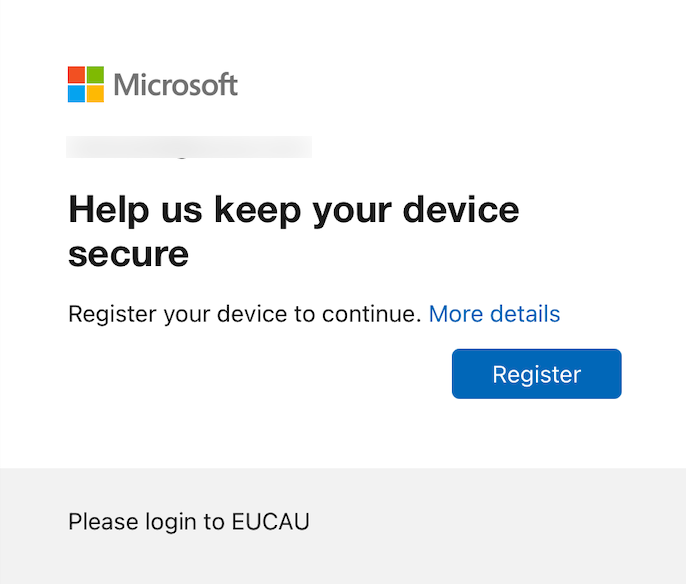Click the 'Help us keep your device secure' heading
This screenshot has width=686, height=584.
pos(293,231)
